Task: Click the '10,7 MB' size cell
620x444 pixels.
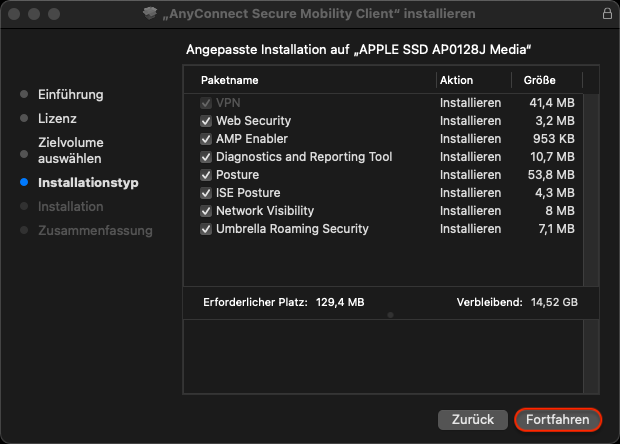Action: pyautogui.click(x=552, y=157)
